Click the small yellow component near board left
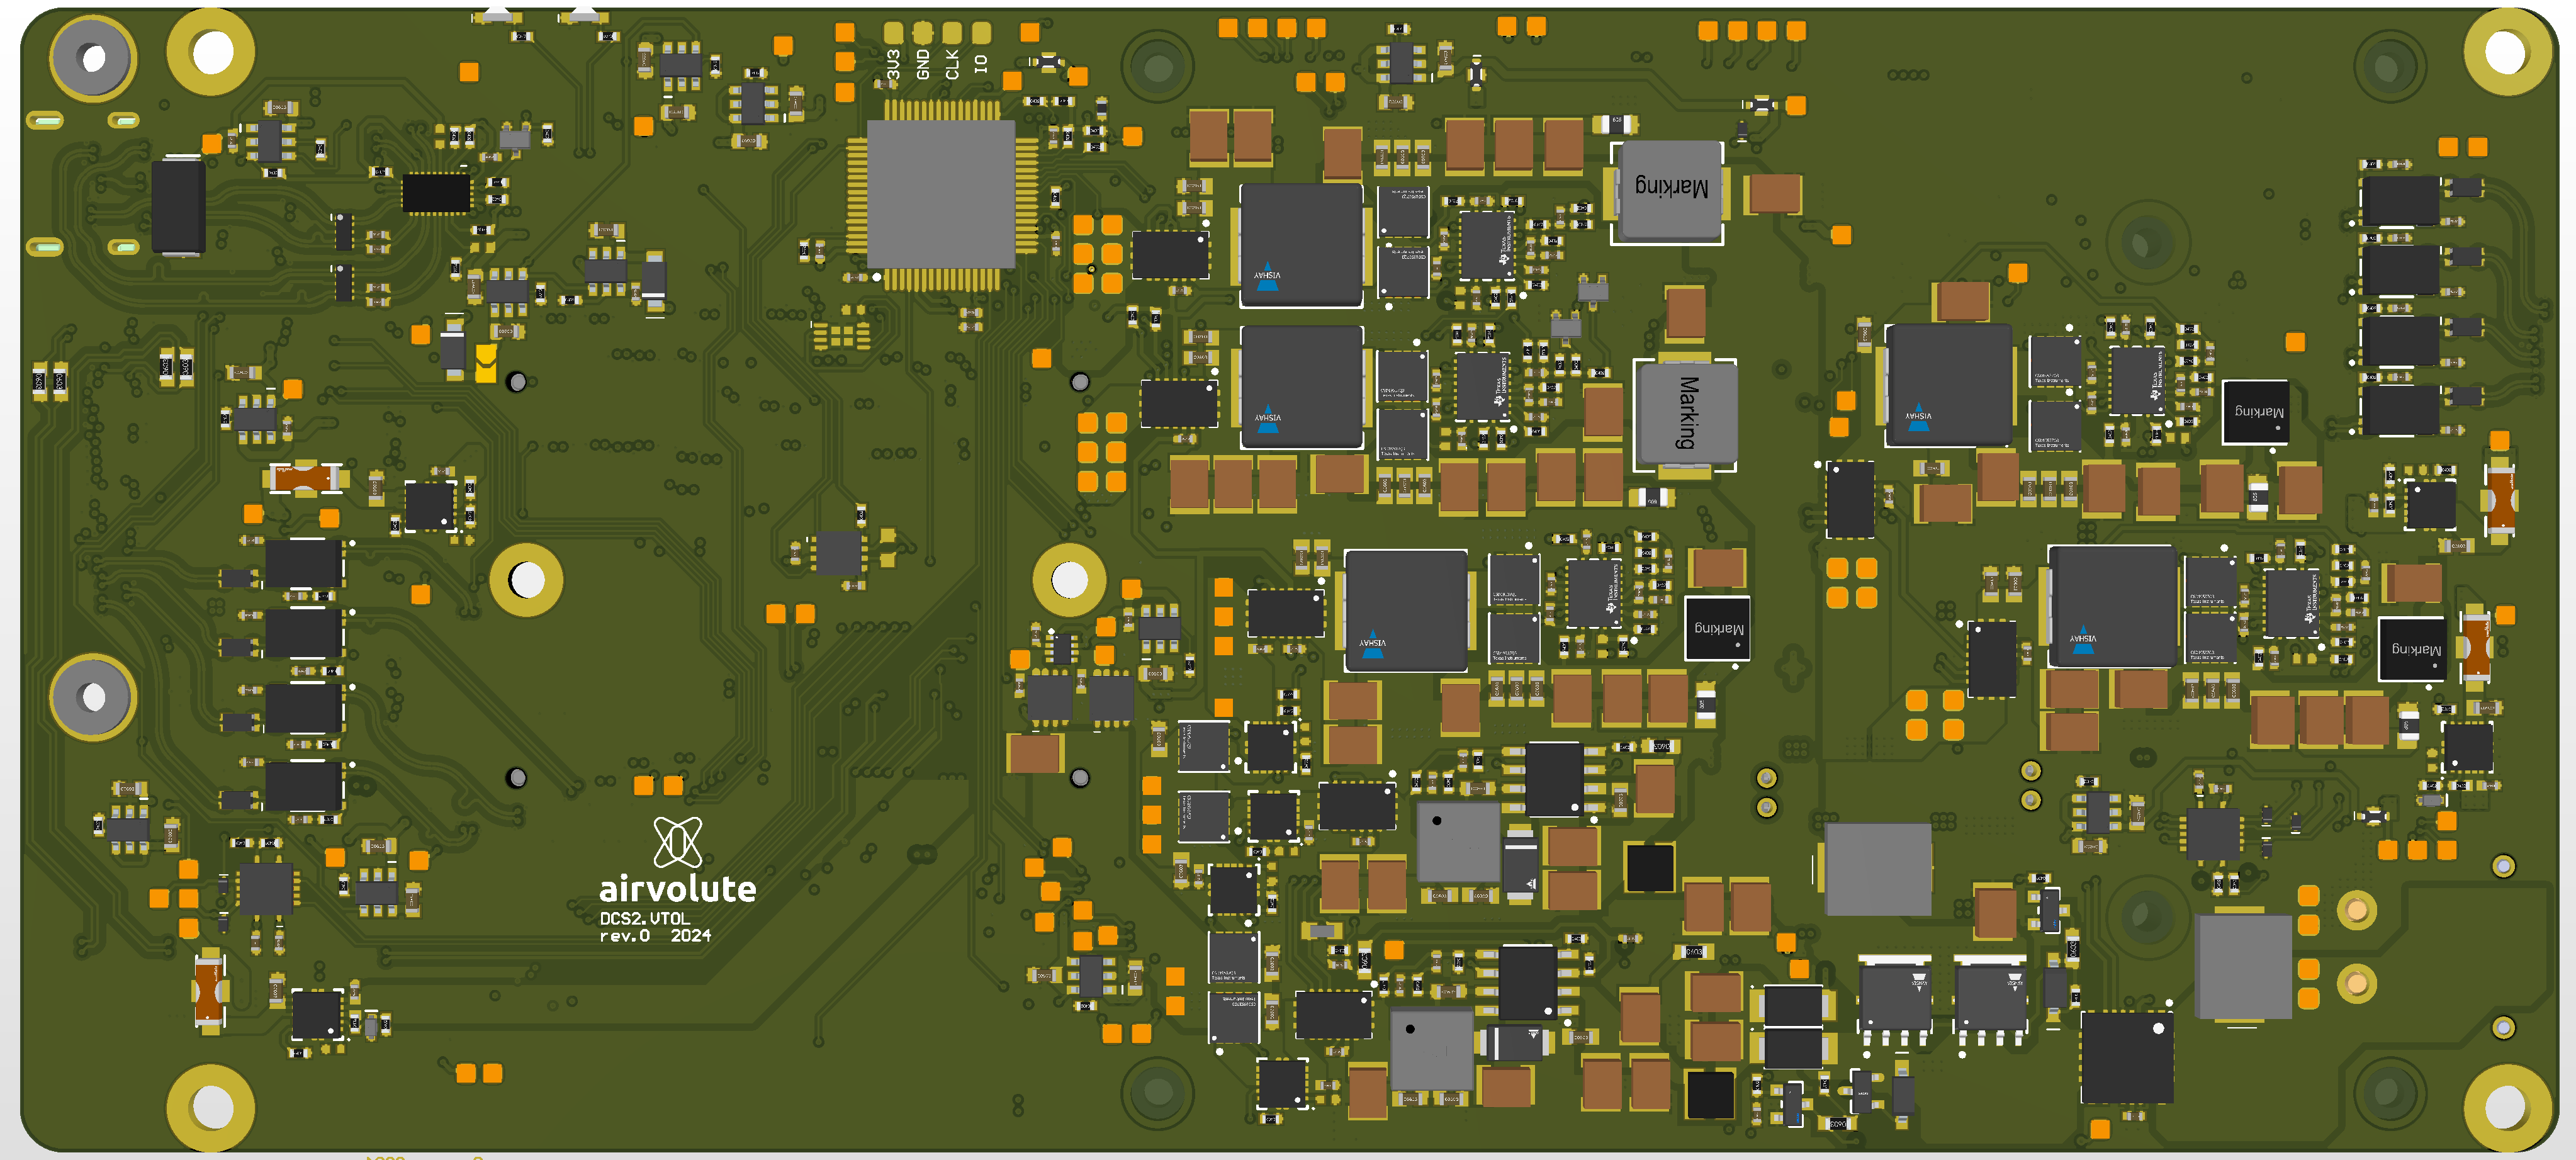The height and width of the screenshot is (1160, 2576). 486,364
